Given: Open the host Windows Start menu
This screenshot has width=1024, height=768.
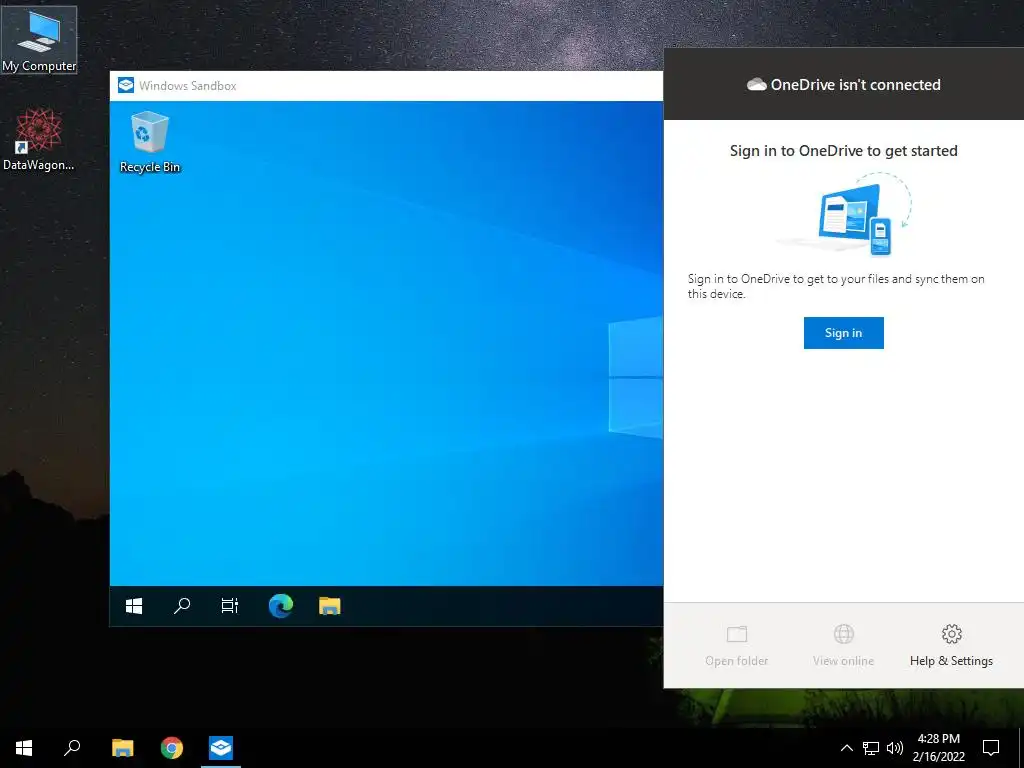Looking at the screenshot, I should point(24,748).
